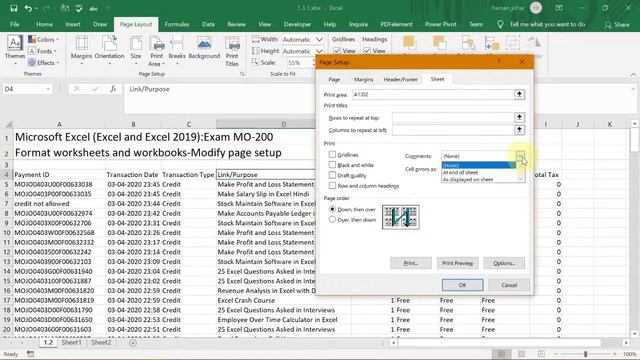
Task: Click the Page Layout view status icon
Action: 522,354
